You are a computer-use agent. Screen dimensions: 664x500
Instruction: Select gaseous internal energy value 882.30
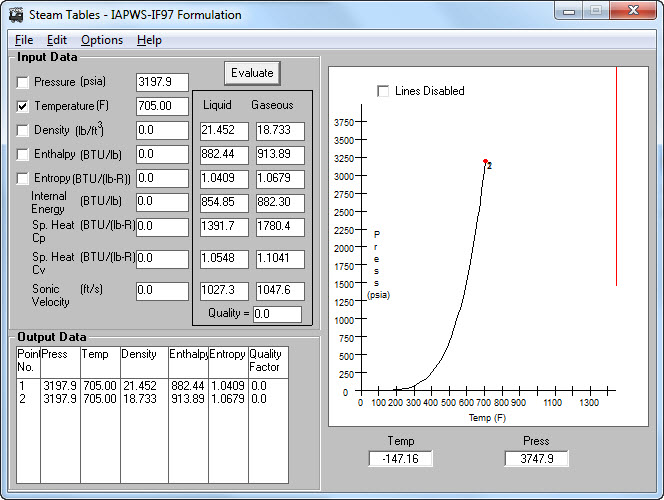(x=280, y=203)
